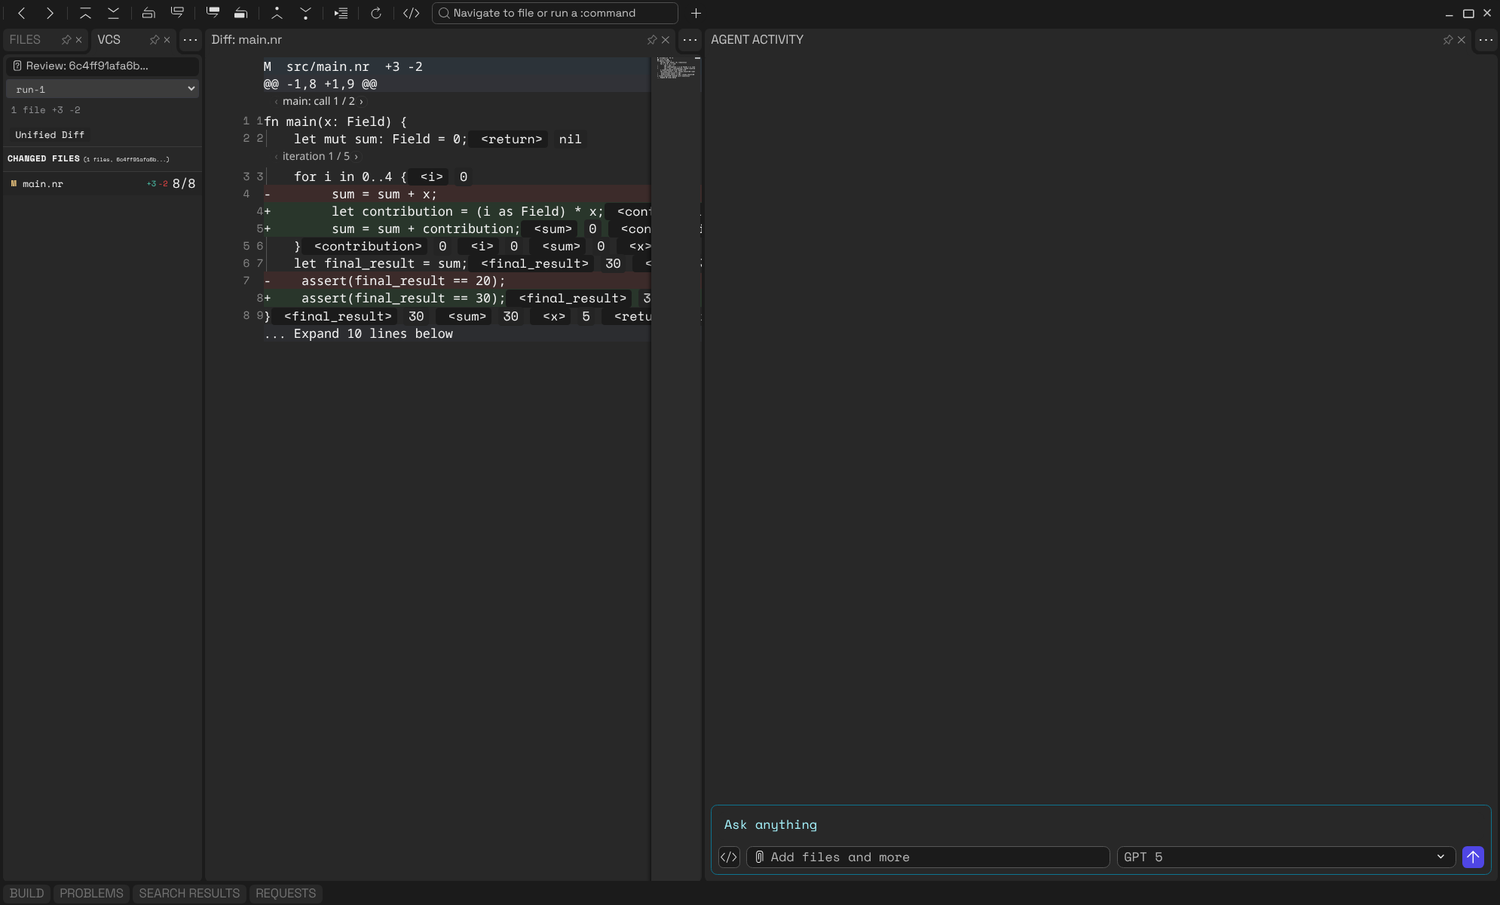Open the SEARCH RESULTS bottom tab
1500x905 pixels.
[x=189, y=893]
